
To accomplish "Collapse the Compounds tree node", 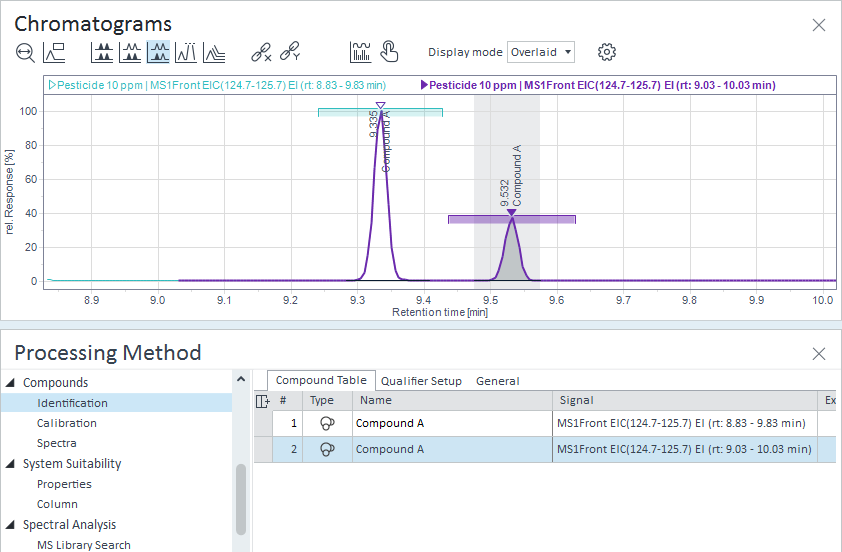I will point(10,382).
